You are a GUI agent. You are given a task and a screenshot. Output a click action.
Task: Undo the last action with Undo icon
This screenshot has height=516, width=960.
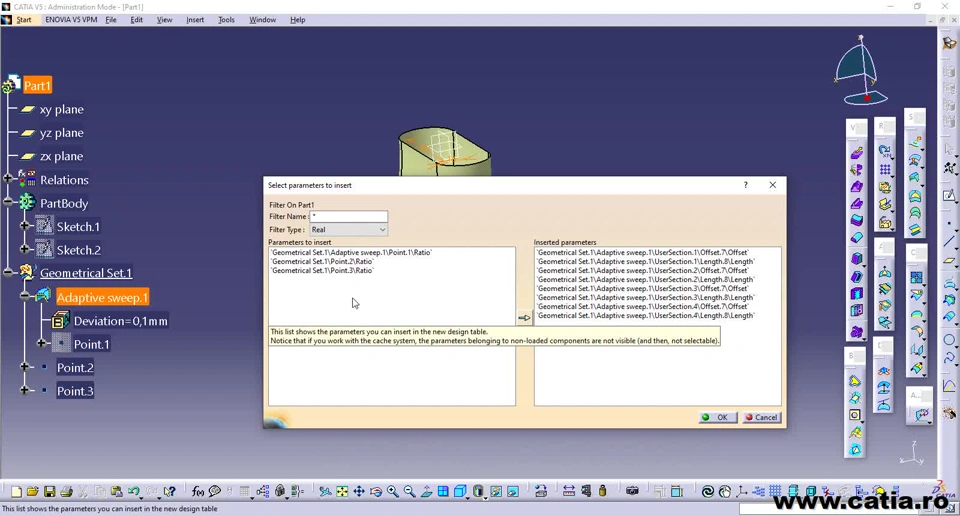[133, 491]
